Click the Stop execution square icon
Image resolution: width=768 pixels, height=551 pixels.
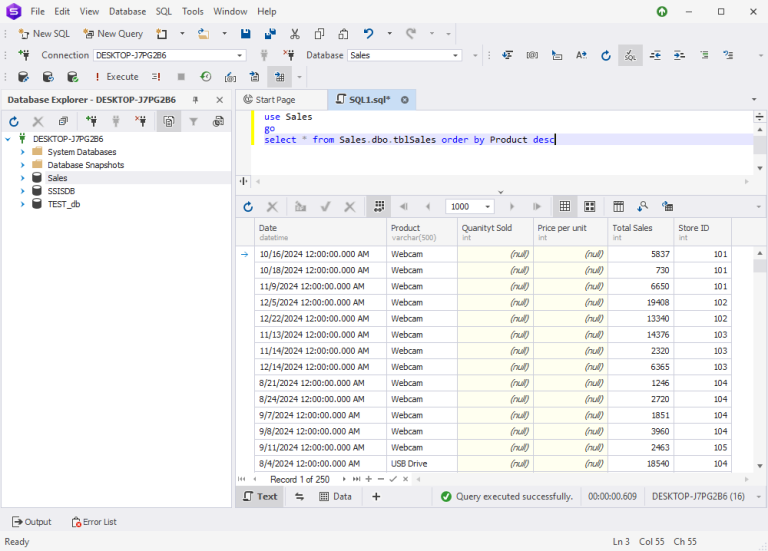(181, 77)
